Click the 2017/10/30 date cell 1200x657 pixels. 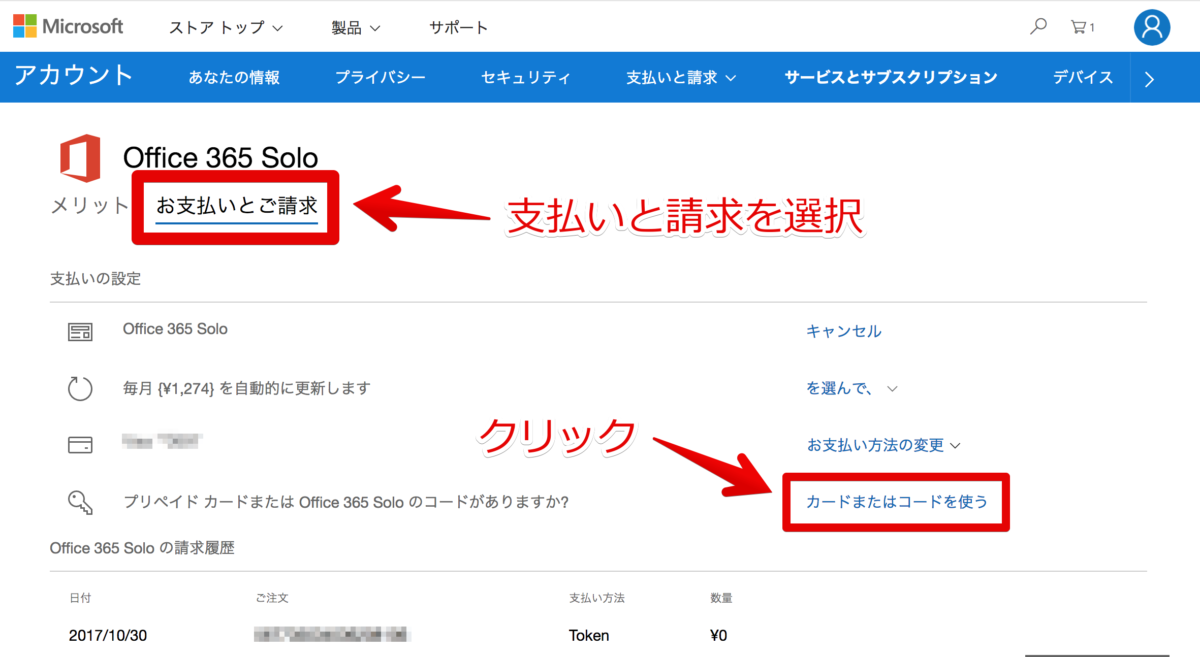[x=106, y=635]
